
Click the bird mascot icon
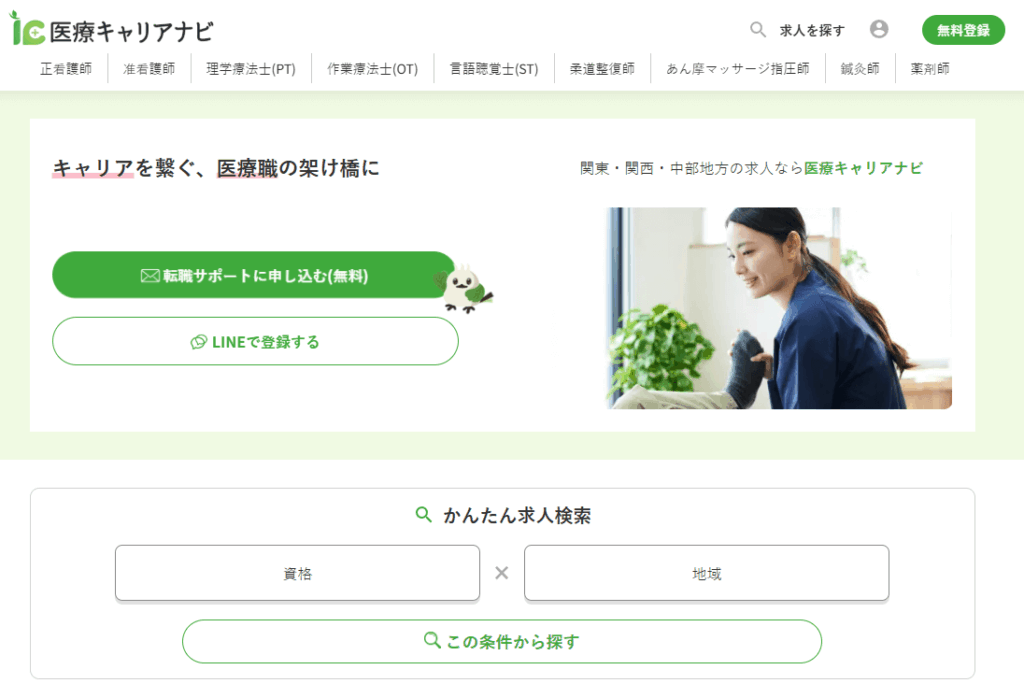click(466, 288)
